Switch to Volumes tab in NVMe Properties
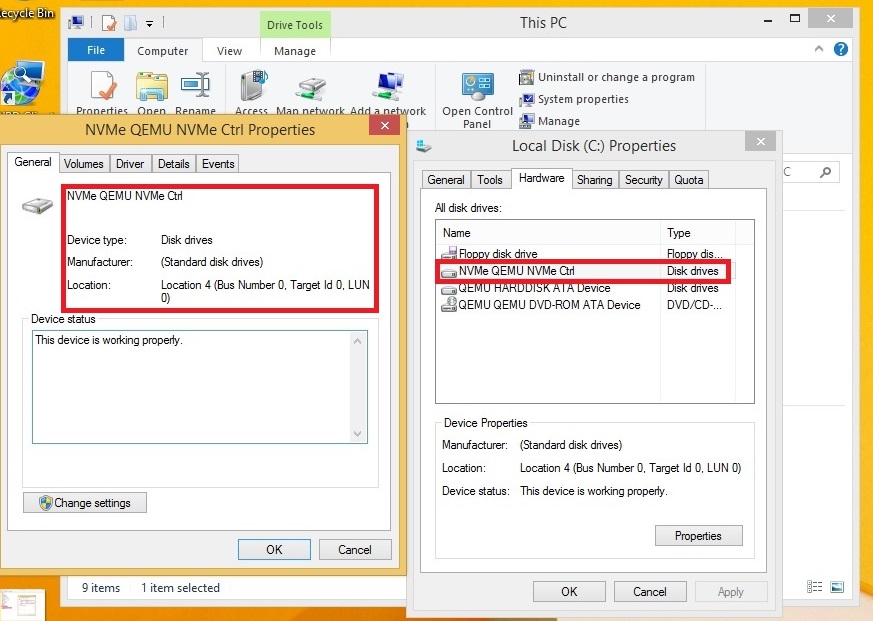Screen dimensions: 873x621 coord(84,164)
